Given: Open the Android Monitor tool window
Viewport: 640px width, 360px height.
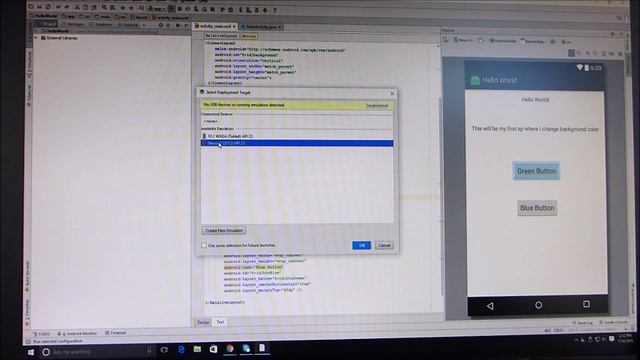Looking at the screenshot, I should click(77, 333).
